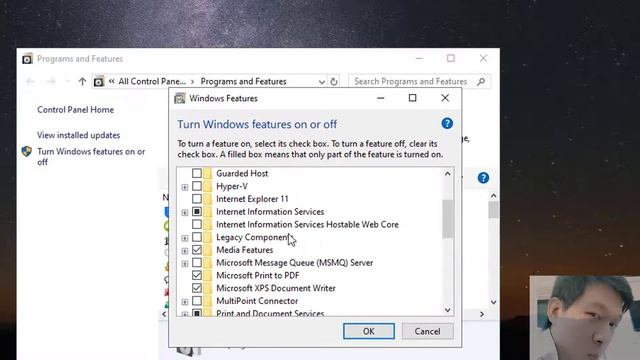Tick the Internet Explorer 11 checkbox
This screenshot has width=640, height=360.
pos(197,199)
